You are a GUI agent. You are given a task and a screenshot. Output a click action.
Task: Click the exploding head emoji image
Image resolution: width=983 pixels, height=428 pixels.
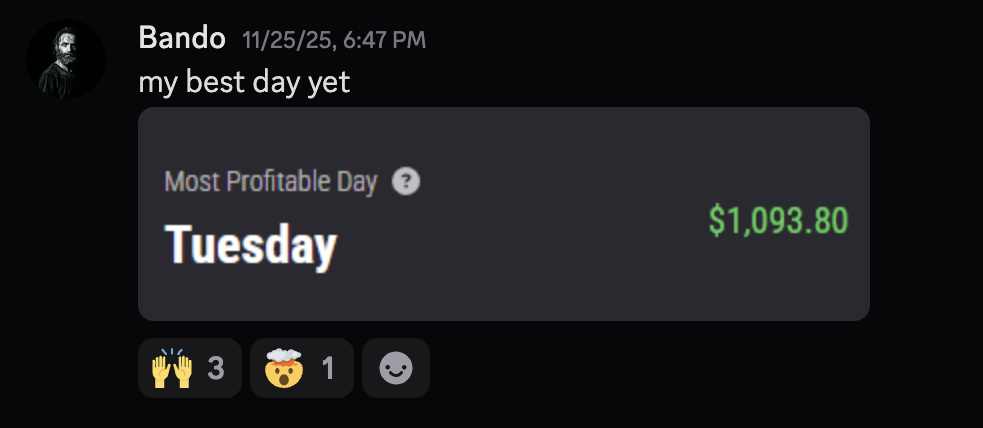(x=284, y=369)
